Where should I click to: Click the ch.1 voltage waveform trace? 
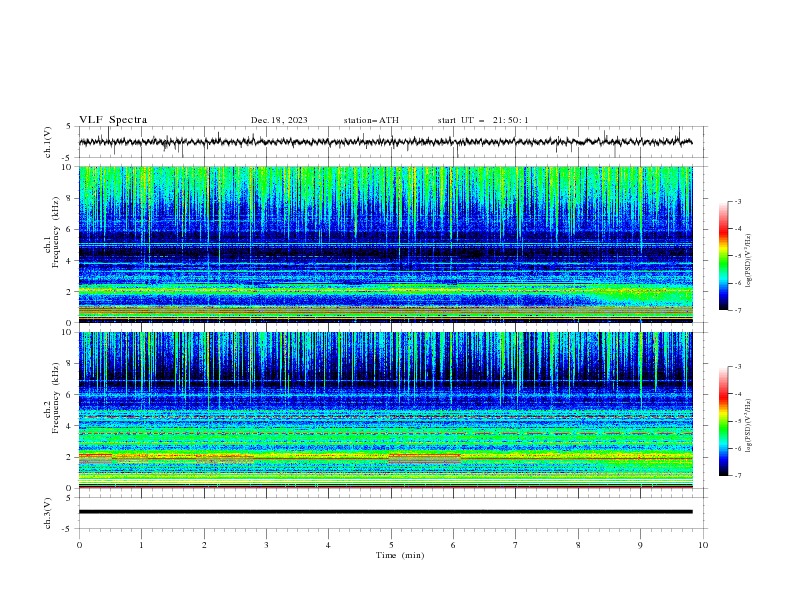pos(385,142)
